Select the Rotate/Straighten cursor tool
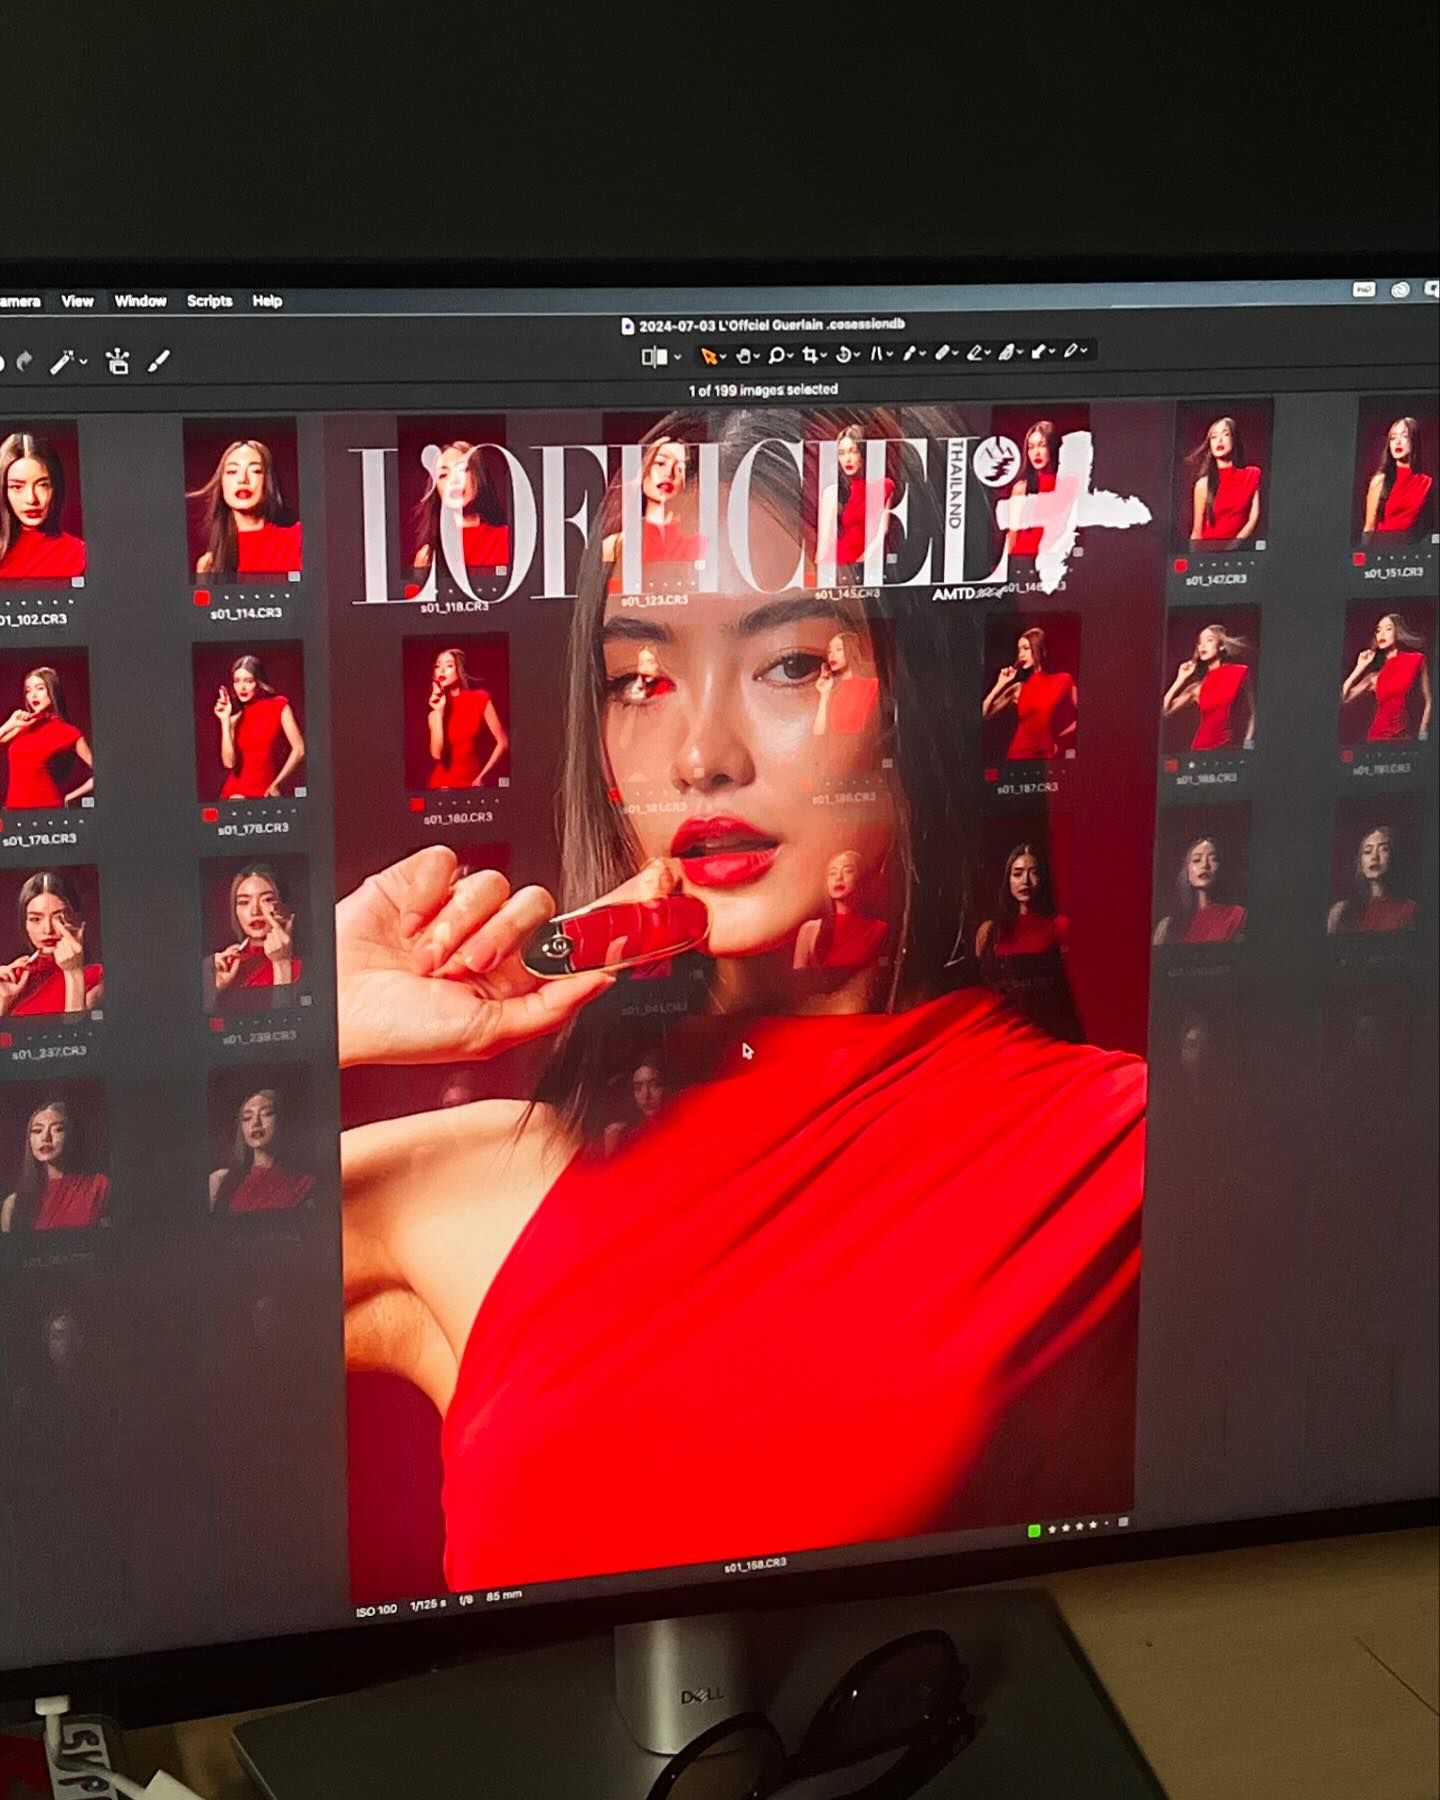The width and height of the screenshot is (1440, 1800). (843, 354)
